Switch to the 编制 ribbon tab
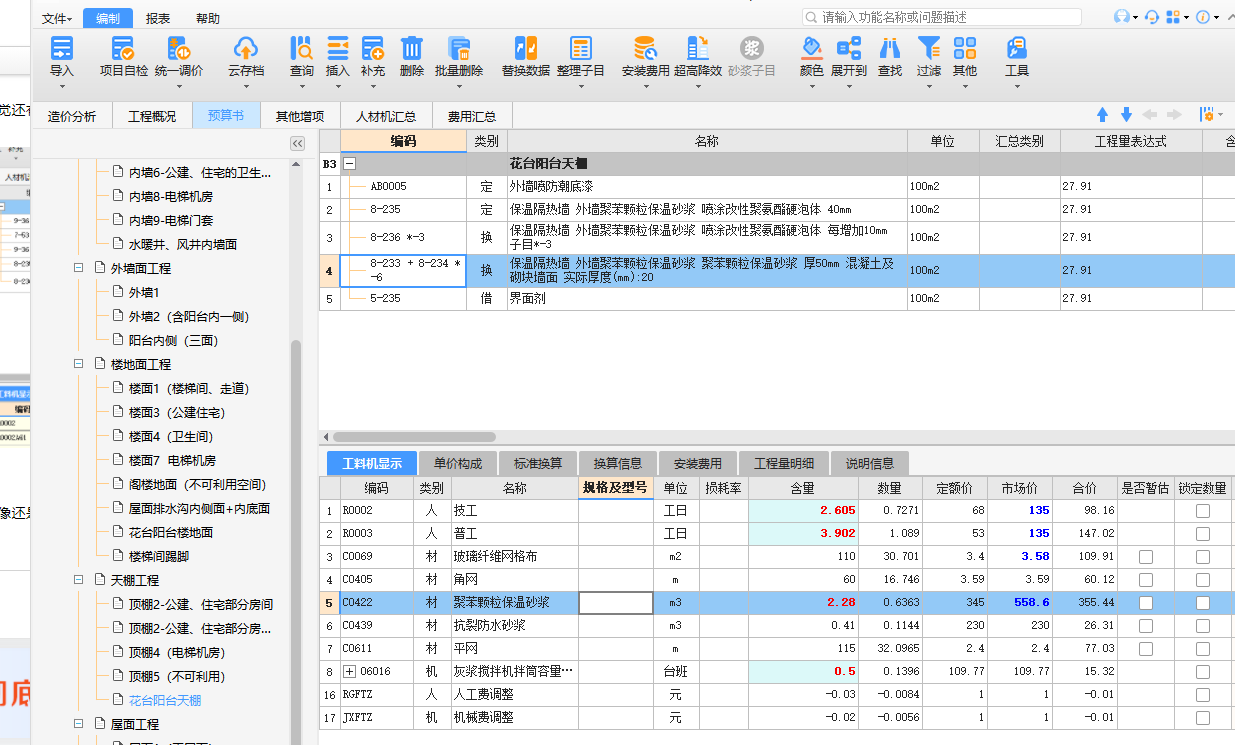1235x745 pixels. [108, 18]
